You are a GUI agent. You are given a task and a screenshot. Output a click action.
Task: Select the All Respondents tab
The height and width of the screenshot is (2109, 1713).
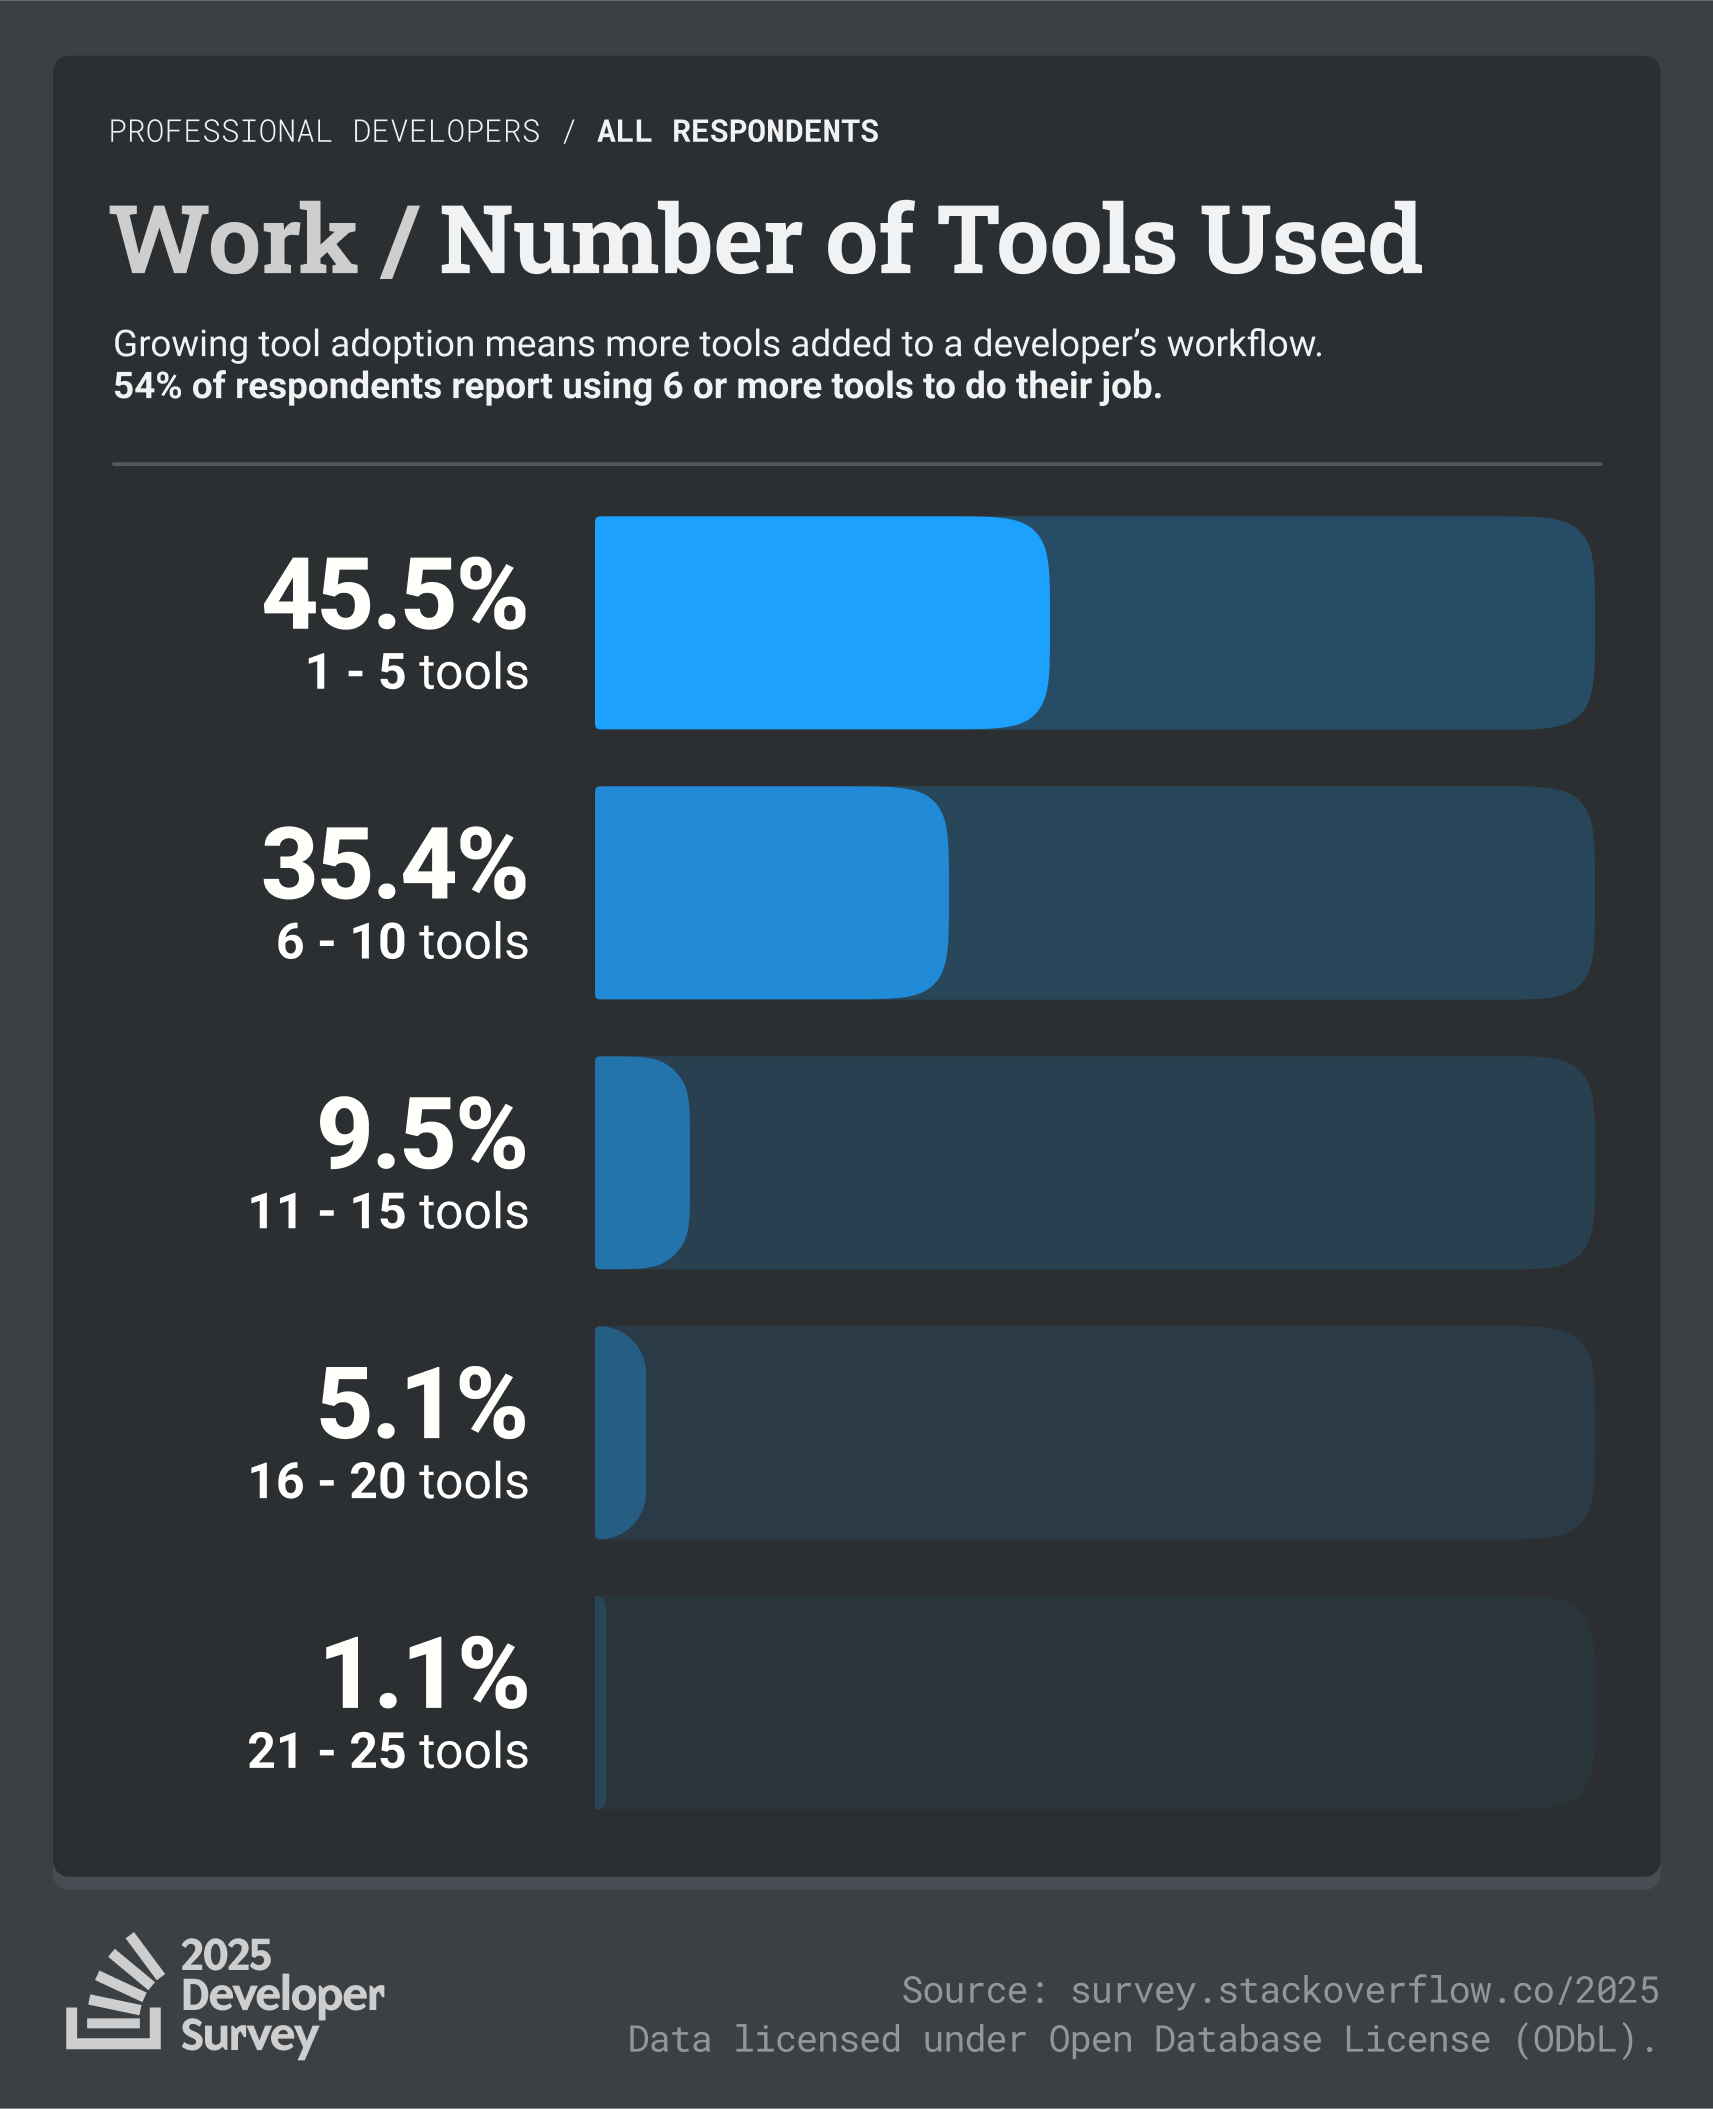pos(737,132)
